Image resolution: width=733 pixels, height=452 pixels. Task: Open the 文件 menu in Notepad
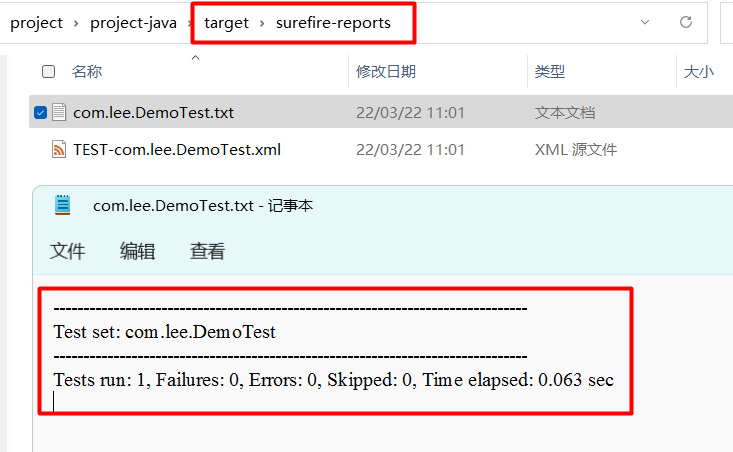click(68, 251)
